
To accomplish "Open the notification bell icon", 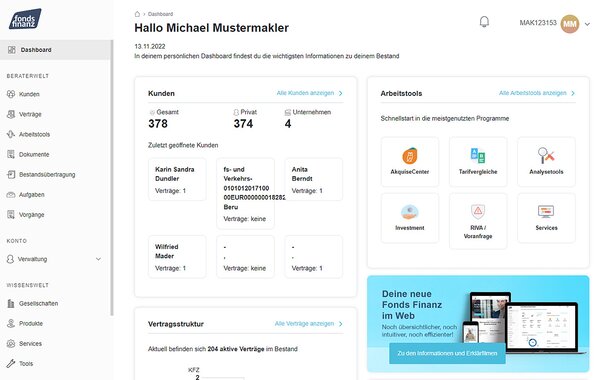I will click(x=484, y=22).
